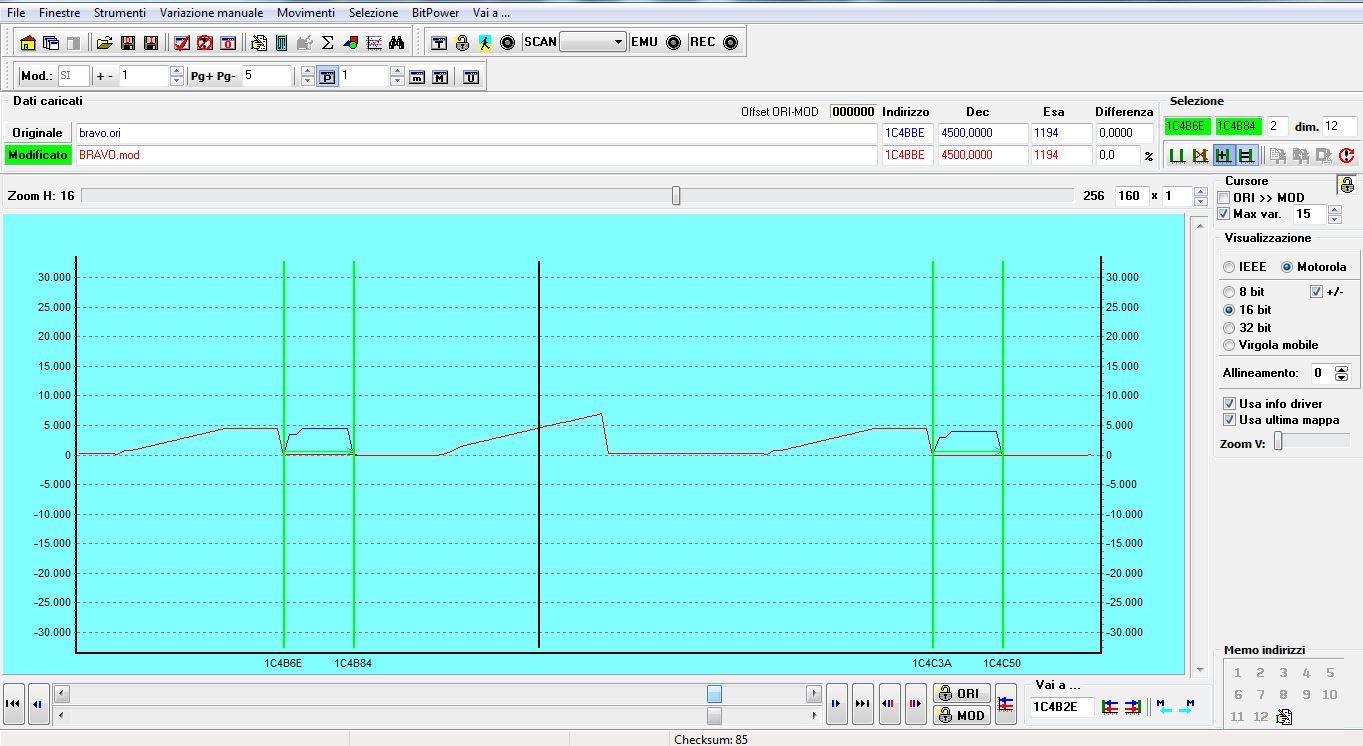Select the 32 bit radio button
This screenshot has height=746, width=1363.
click(x=1229, y=328)
